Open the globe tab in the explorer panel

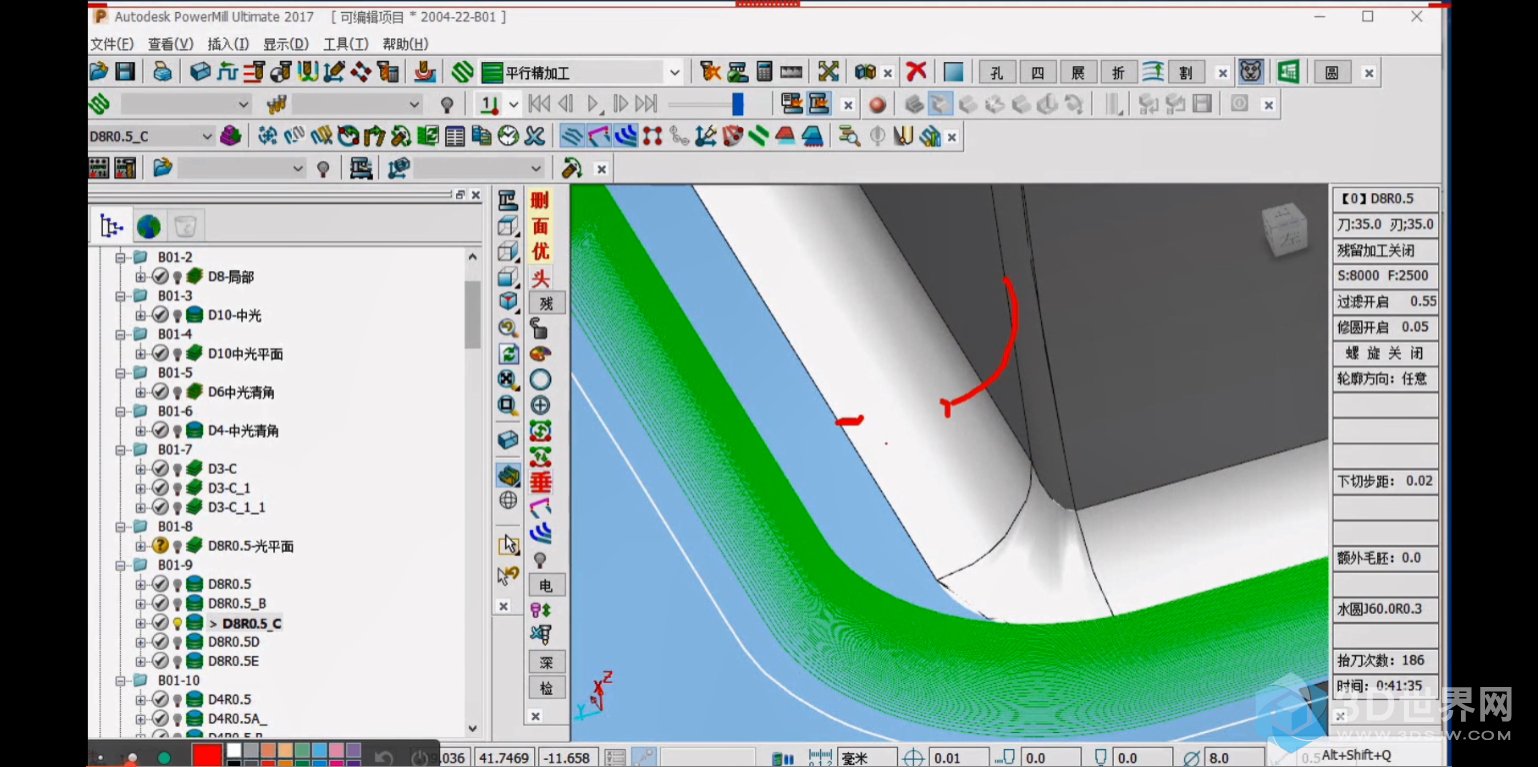149,226
